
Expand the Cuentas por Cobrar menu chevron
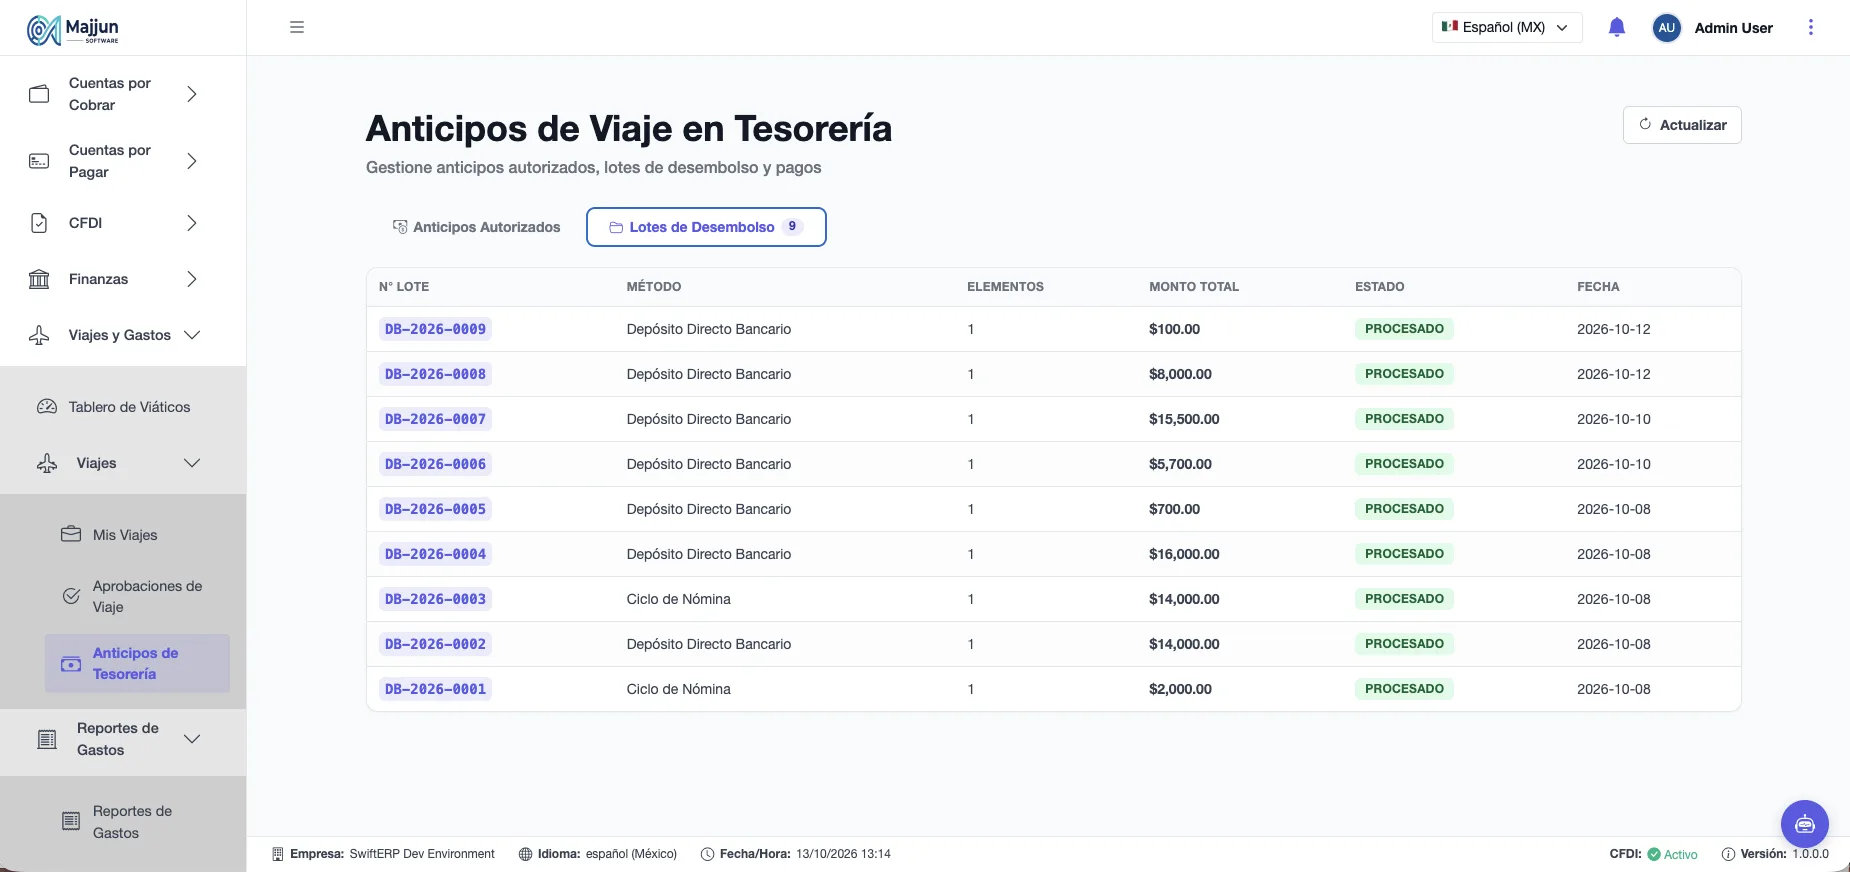(x=192, y=94)
